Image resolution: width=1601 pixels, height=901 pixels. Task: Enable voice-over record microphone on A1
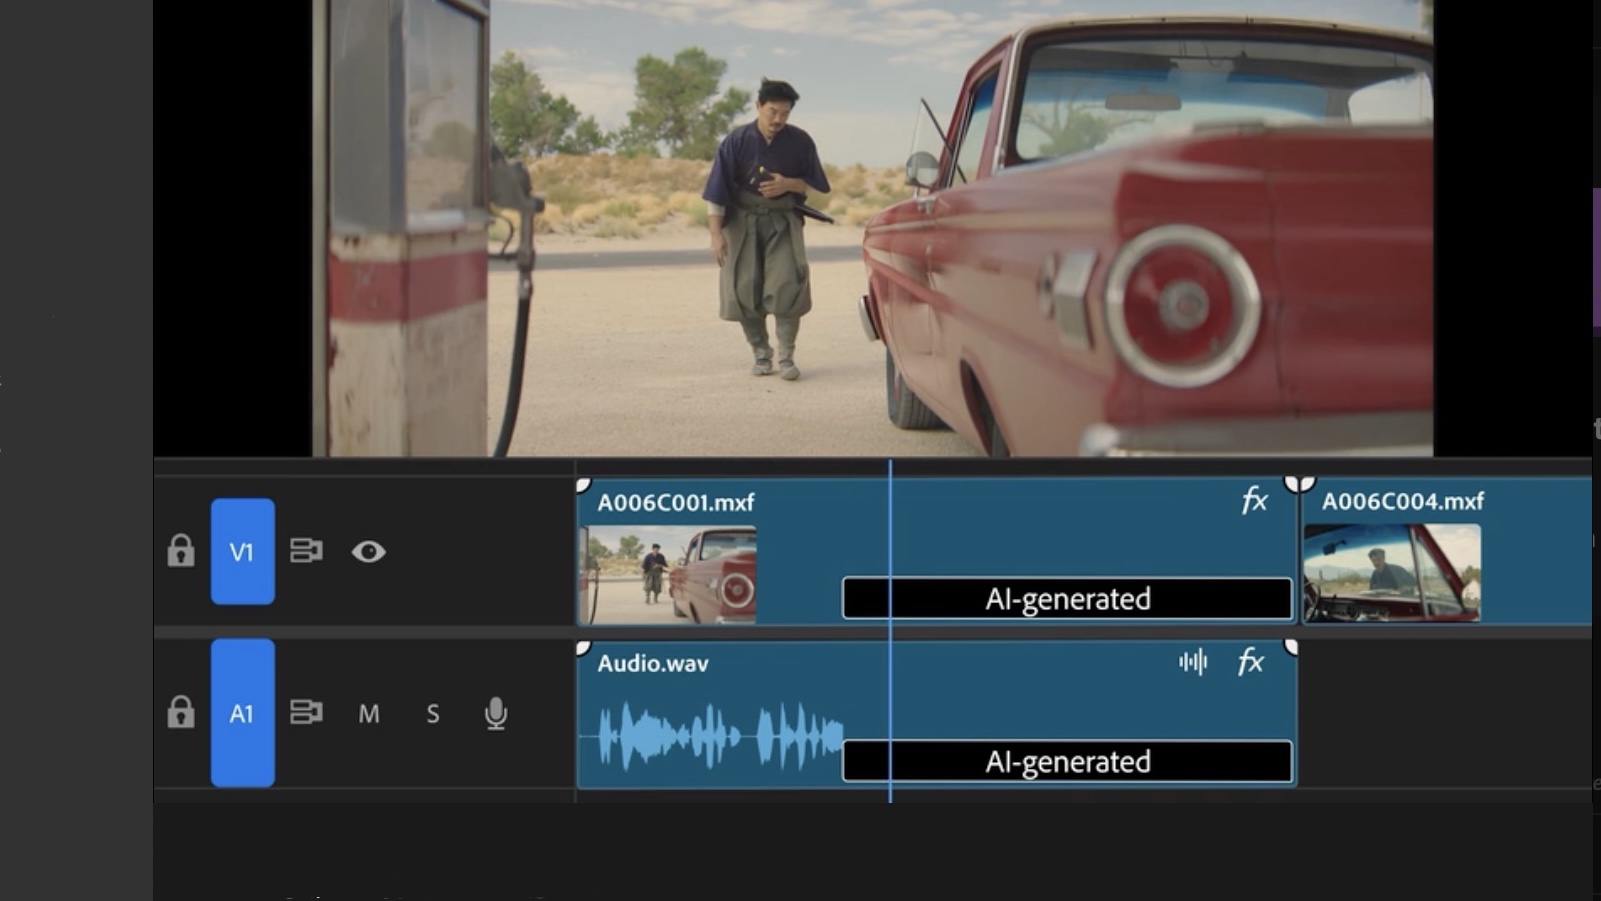(x=495, y=713)
